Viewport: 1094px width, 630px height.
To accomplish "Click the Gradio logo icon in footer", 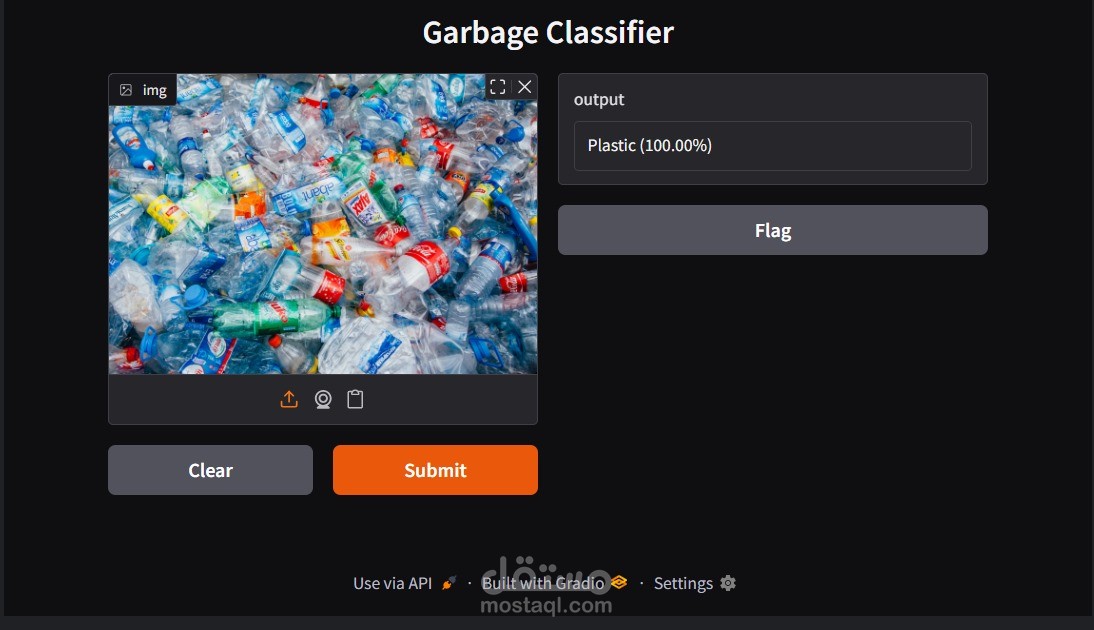I will pos(619,582).
